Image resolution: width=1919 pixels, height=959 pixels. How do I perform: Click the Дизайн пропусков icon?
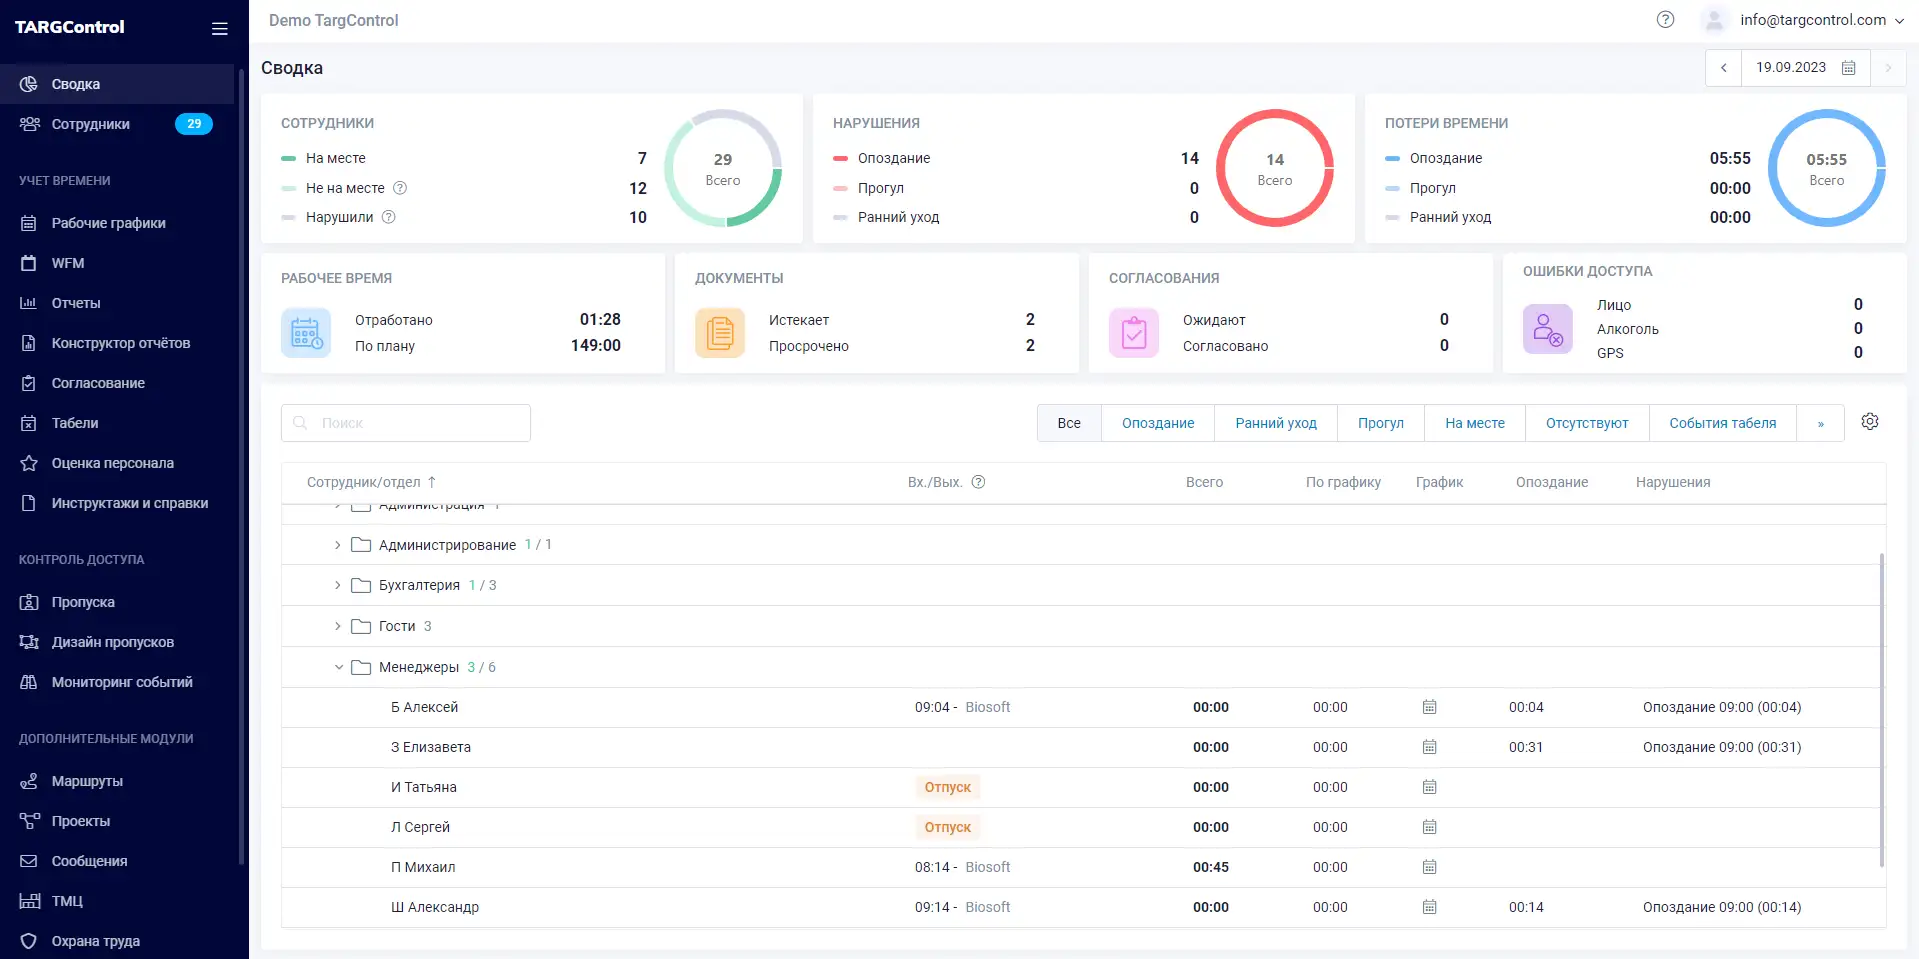29,642
